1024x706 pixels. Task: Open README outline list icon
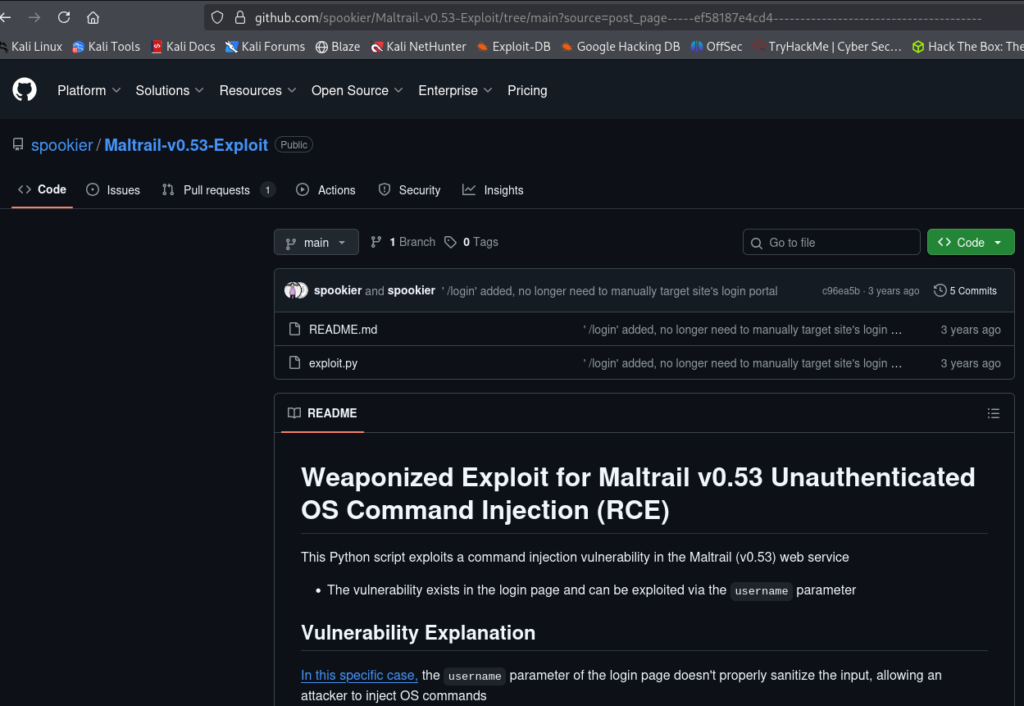click(993, 413)
